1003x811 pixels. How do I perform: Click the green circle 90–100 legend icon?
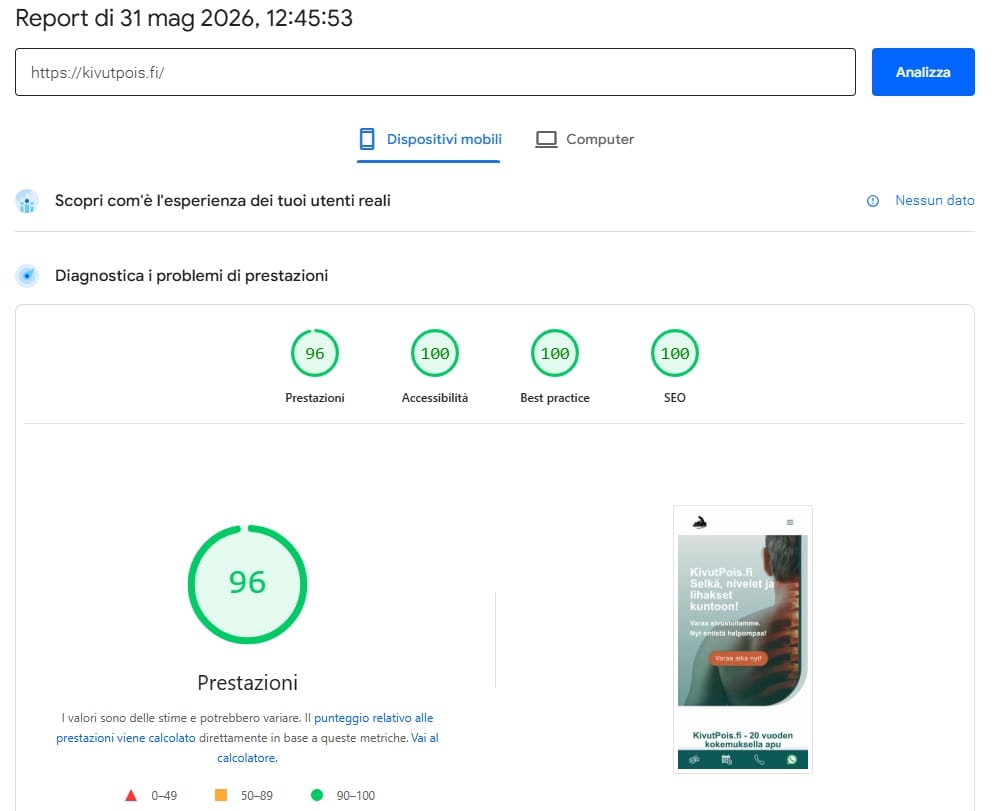click(x=317, y=795)
